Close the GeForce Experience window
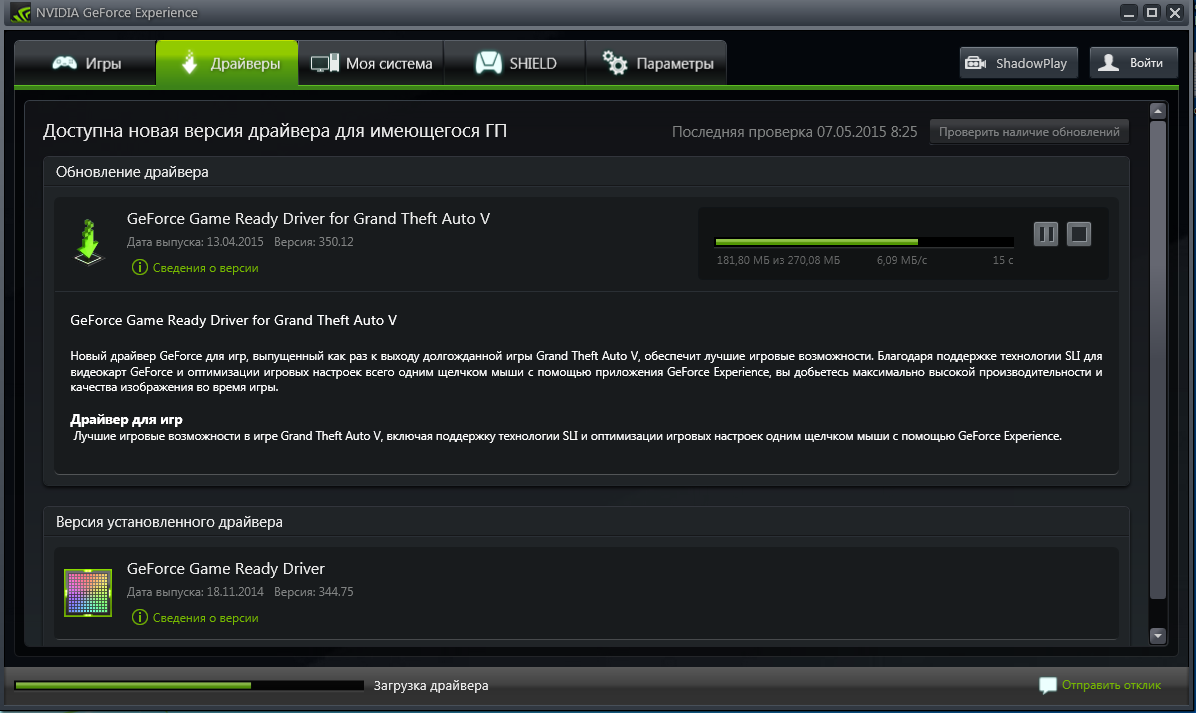This screenshot has width=1196, height=713. pyautogui.click(x=1175, y=12)
